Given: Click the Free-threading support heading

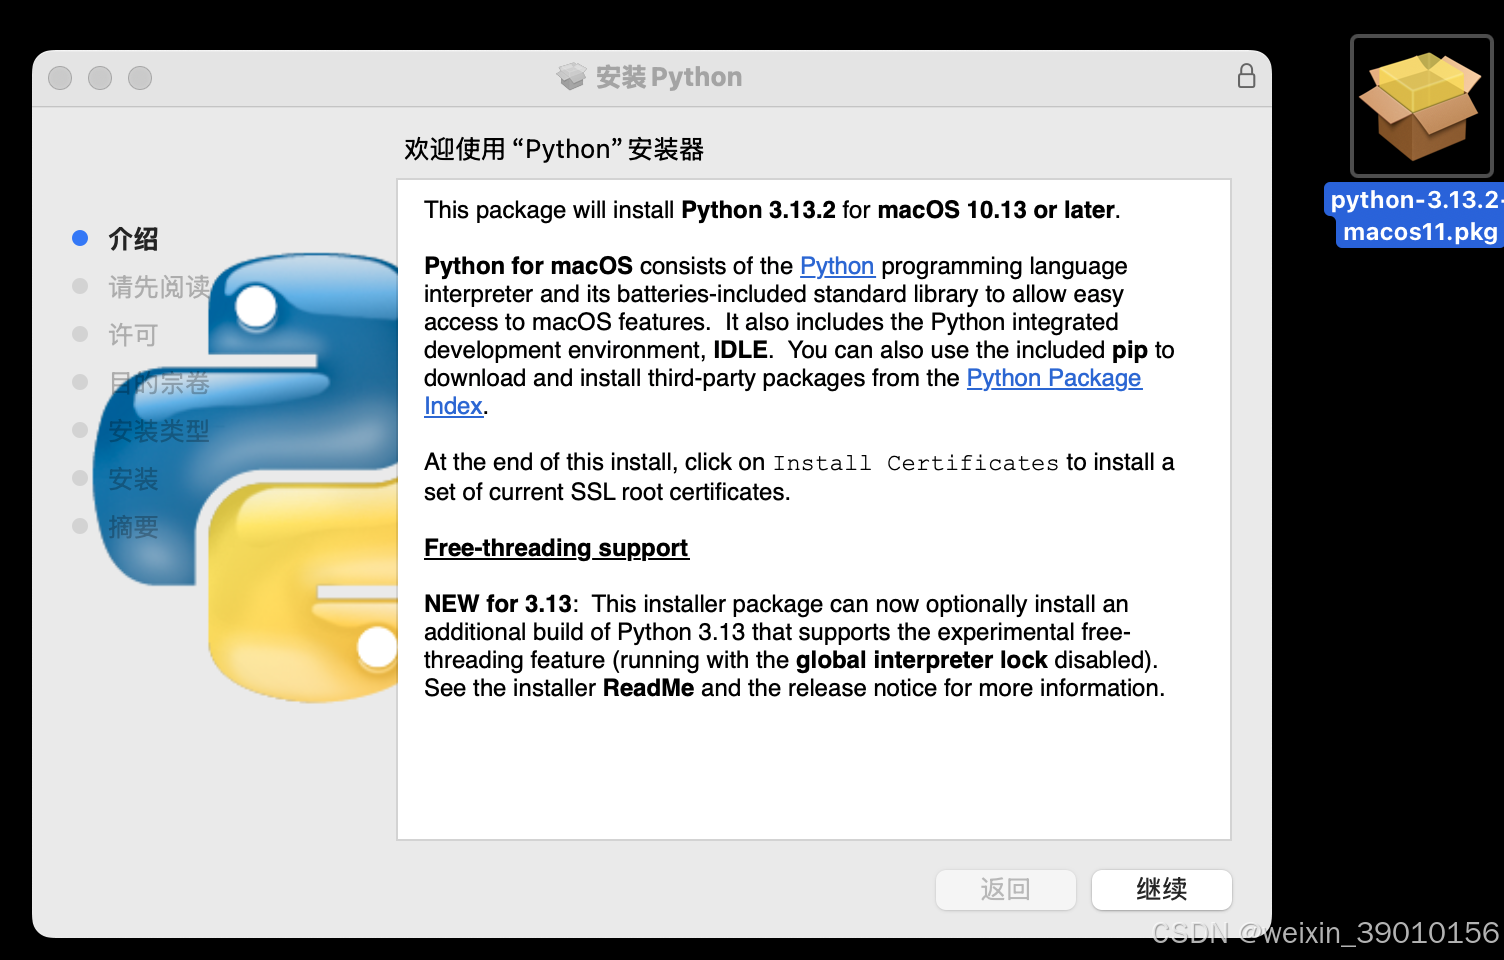Looking at the screenshot, I should tap(556, 548).
